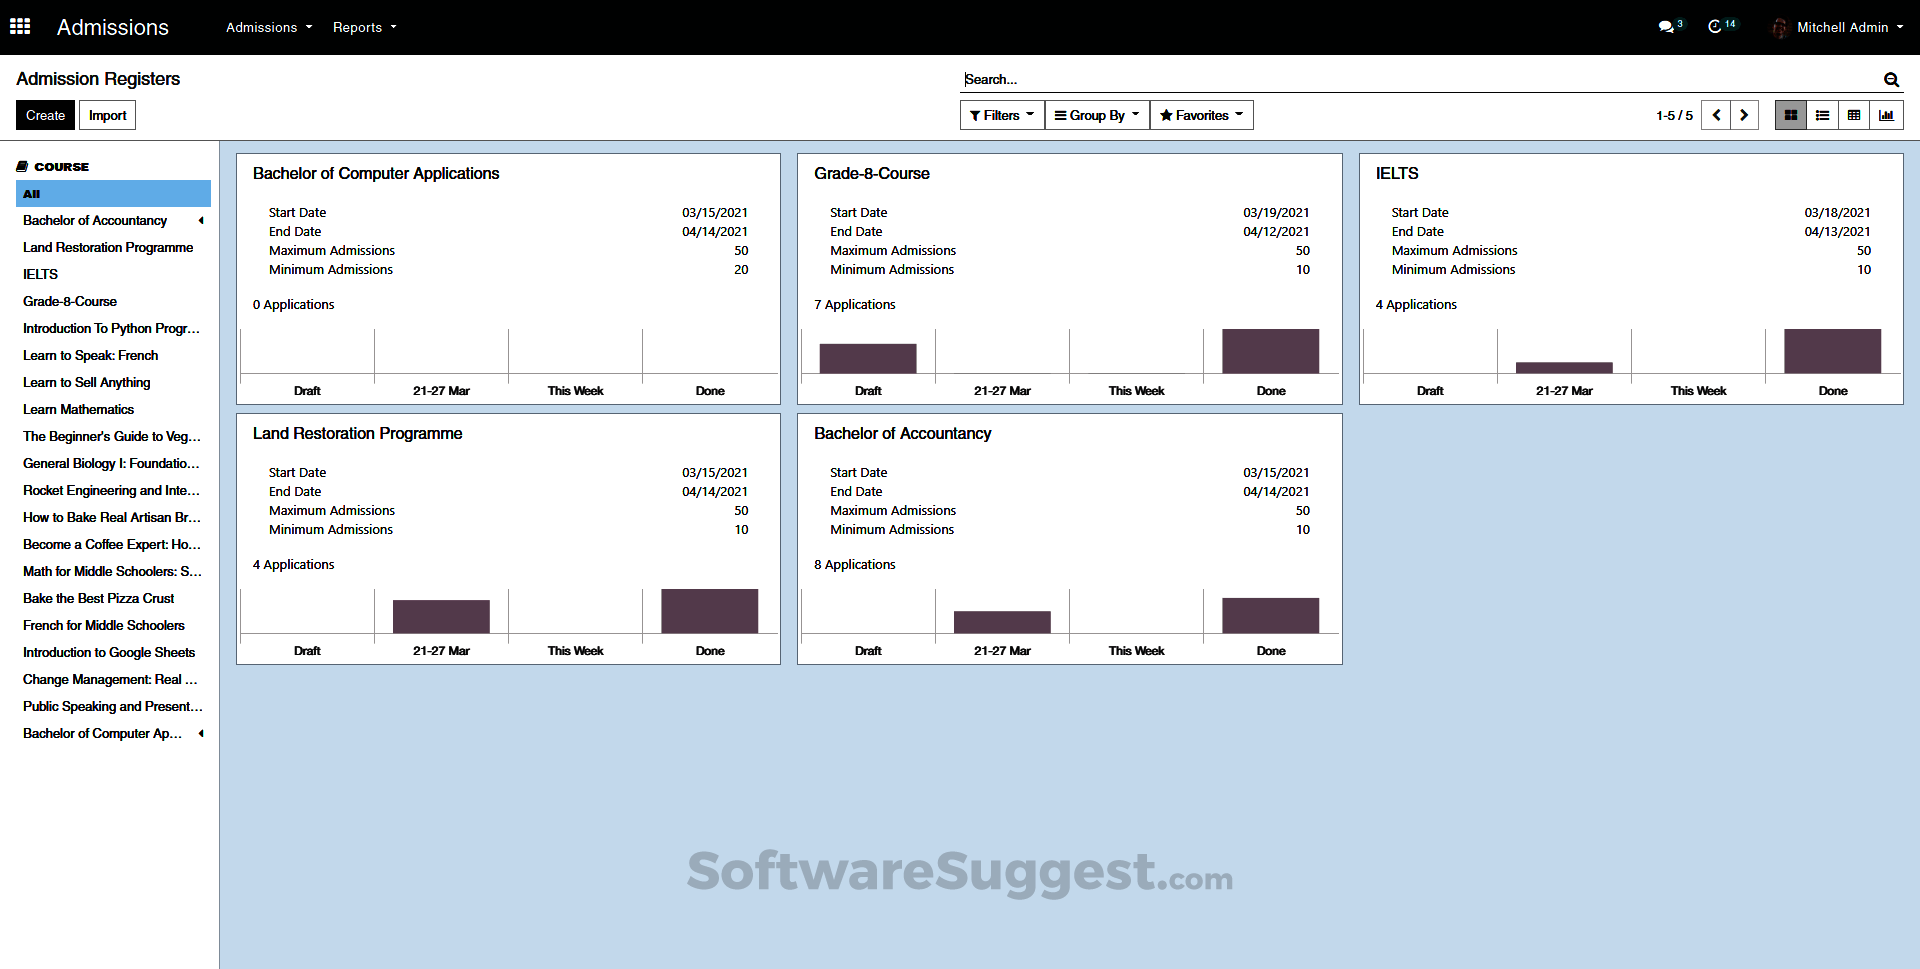
Task: Click in the Search field
Action: (1420, 79)
